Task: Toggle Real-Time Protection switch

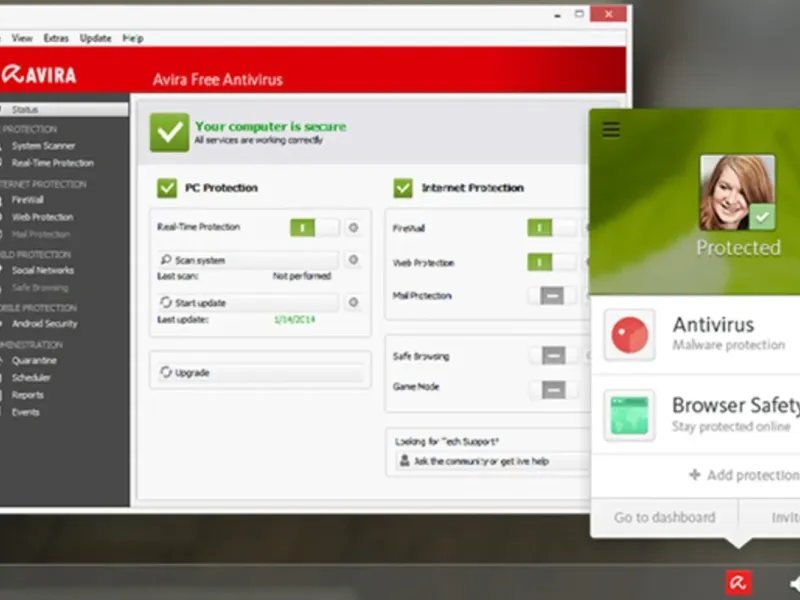Action: click(x=314, y=228)
